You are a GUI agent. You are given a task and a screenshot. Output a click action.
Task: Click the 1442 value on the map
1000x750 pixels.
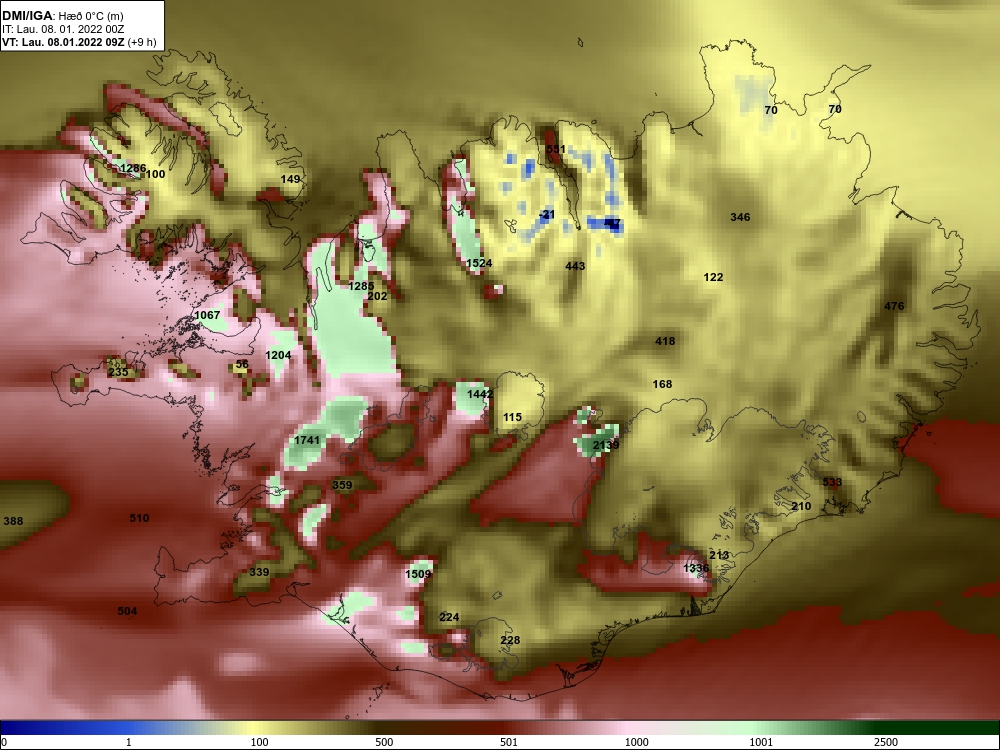(x=480, y=395)
